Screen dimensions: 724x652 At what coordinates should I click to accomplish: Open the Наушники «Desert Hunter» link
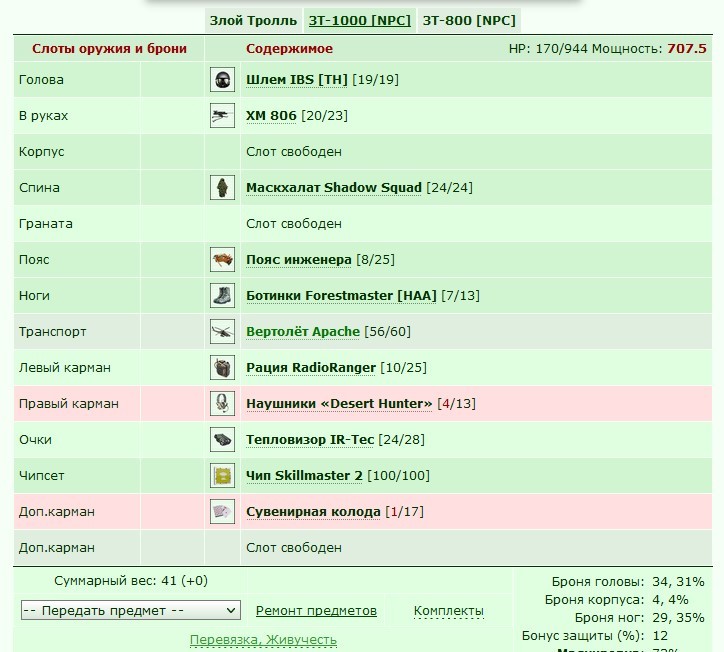[339, 404]
